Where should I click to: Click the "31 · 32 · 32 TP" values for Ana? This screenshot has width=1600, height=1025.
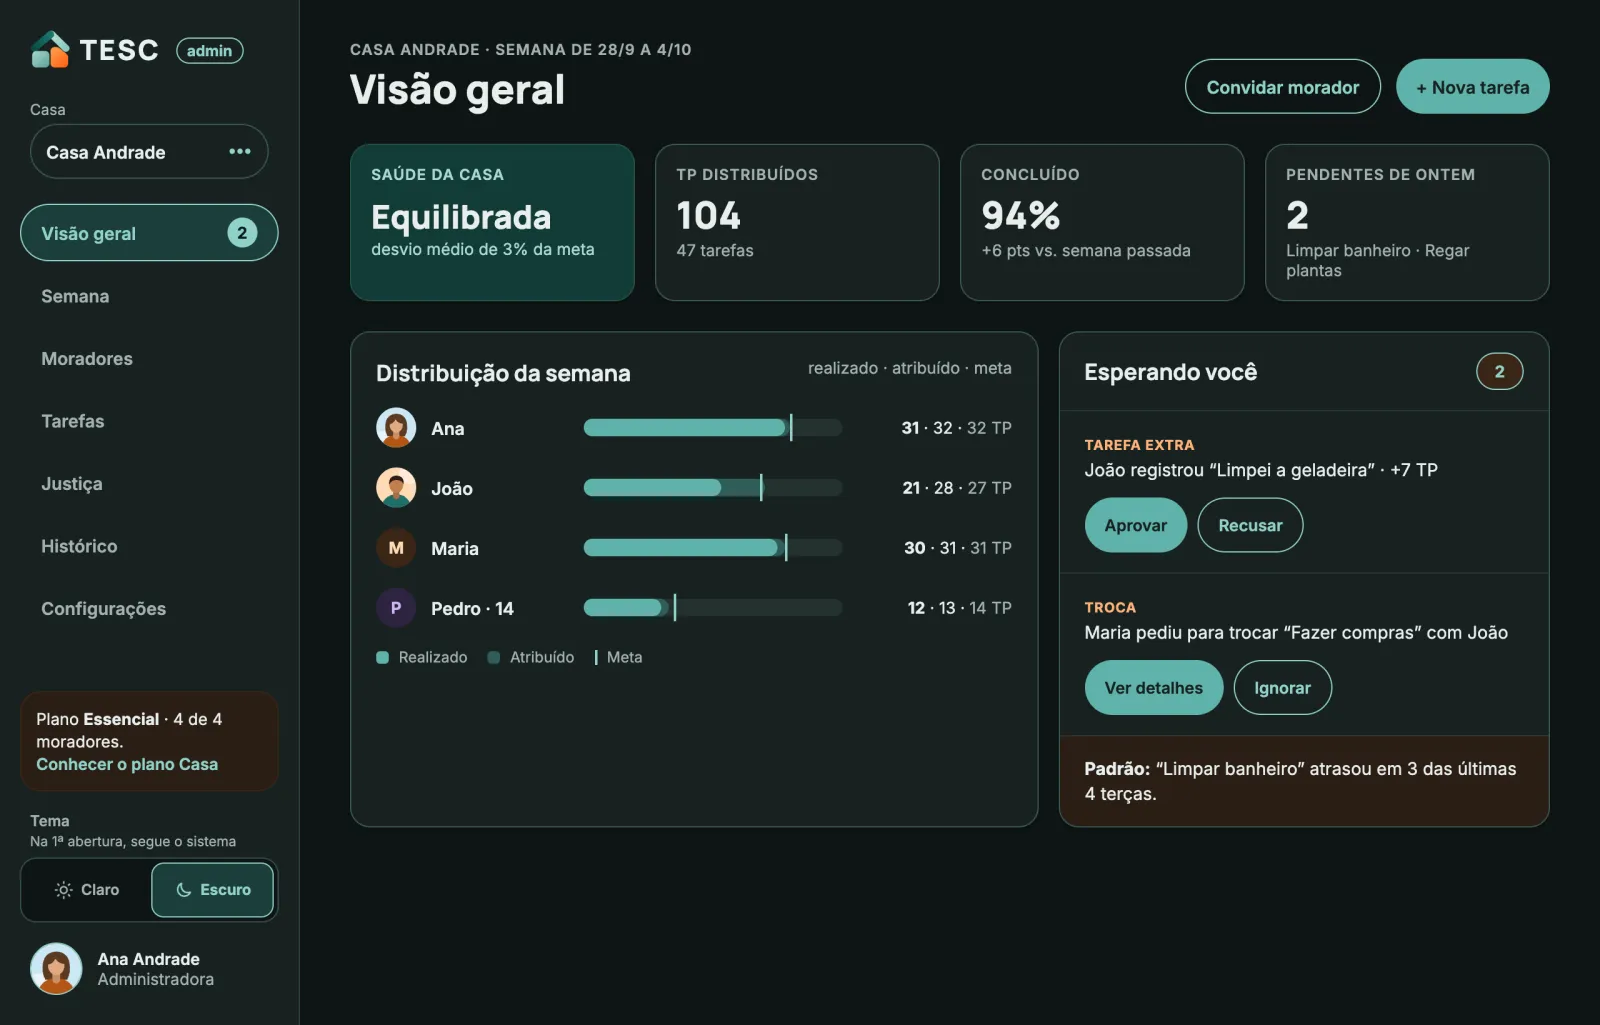[956, 428]
